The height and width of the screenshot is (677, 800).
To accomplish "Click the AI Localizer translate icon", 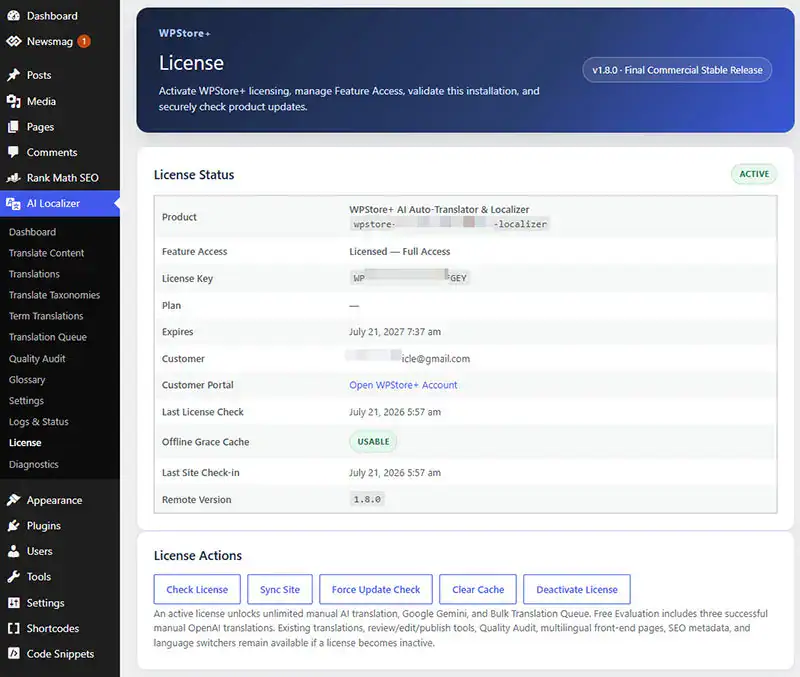I will pyautogui.click(x=13, y=203).
